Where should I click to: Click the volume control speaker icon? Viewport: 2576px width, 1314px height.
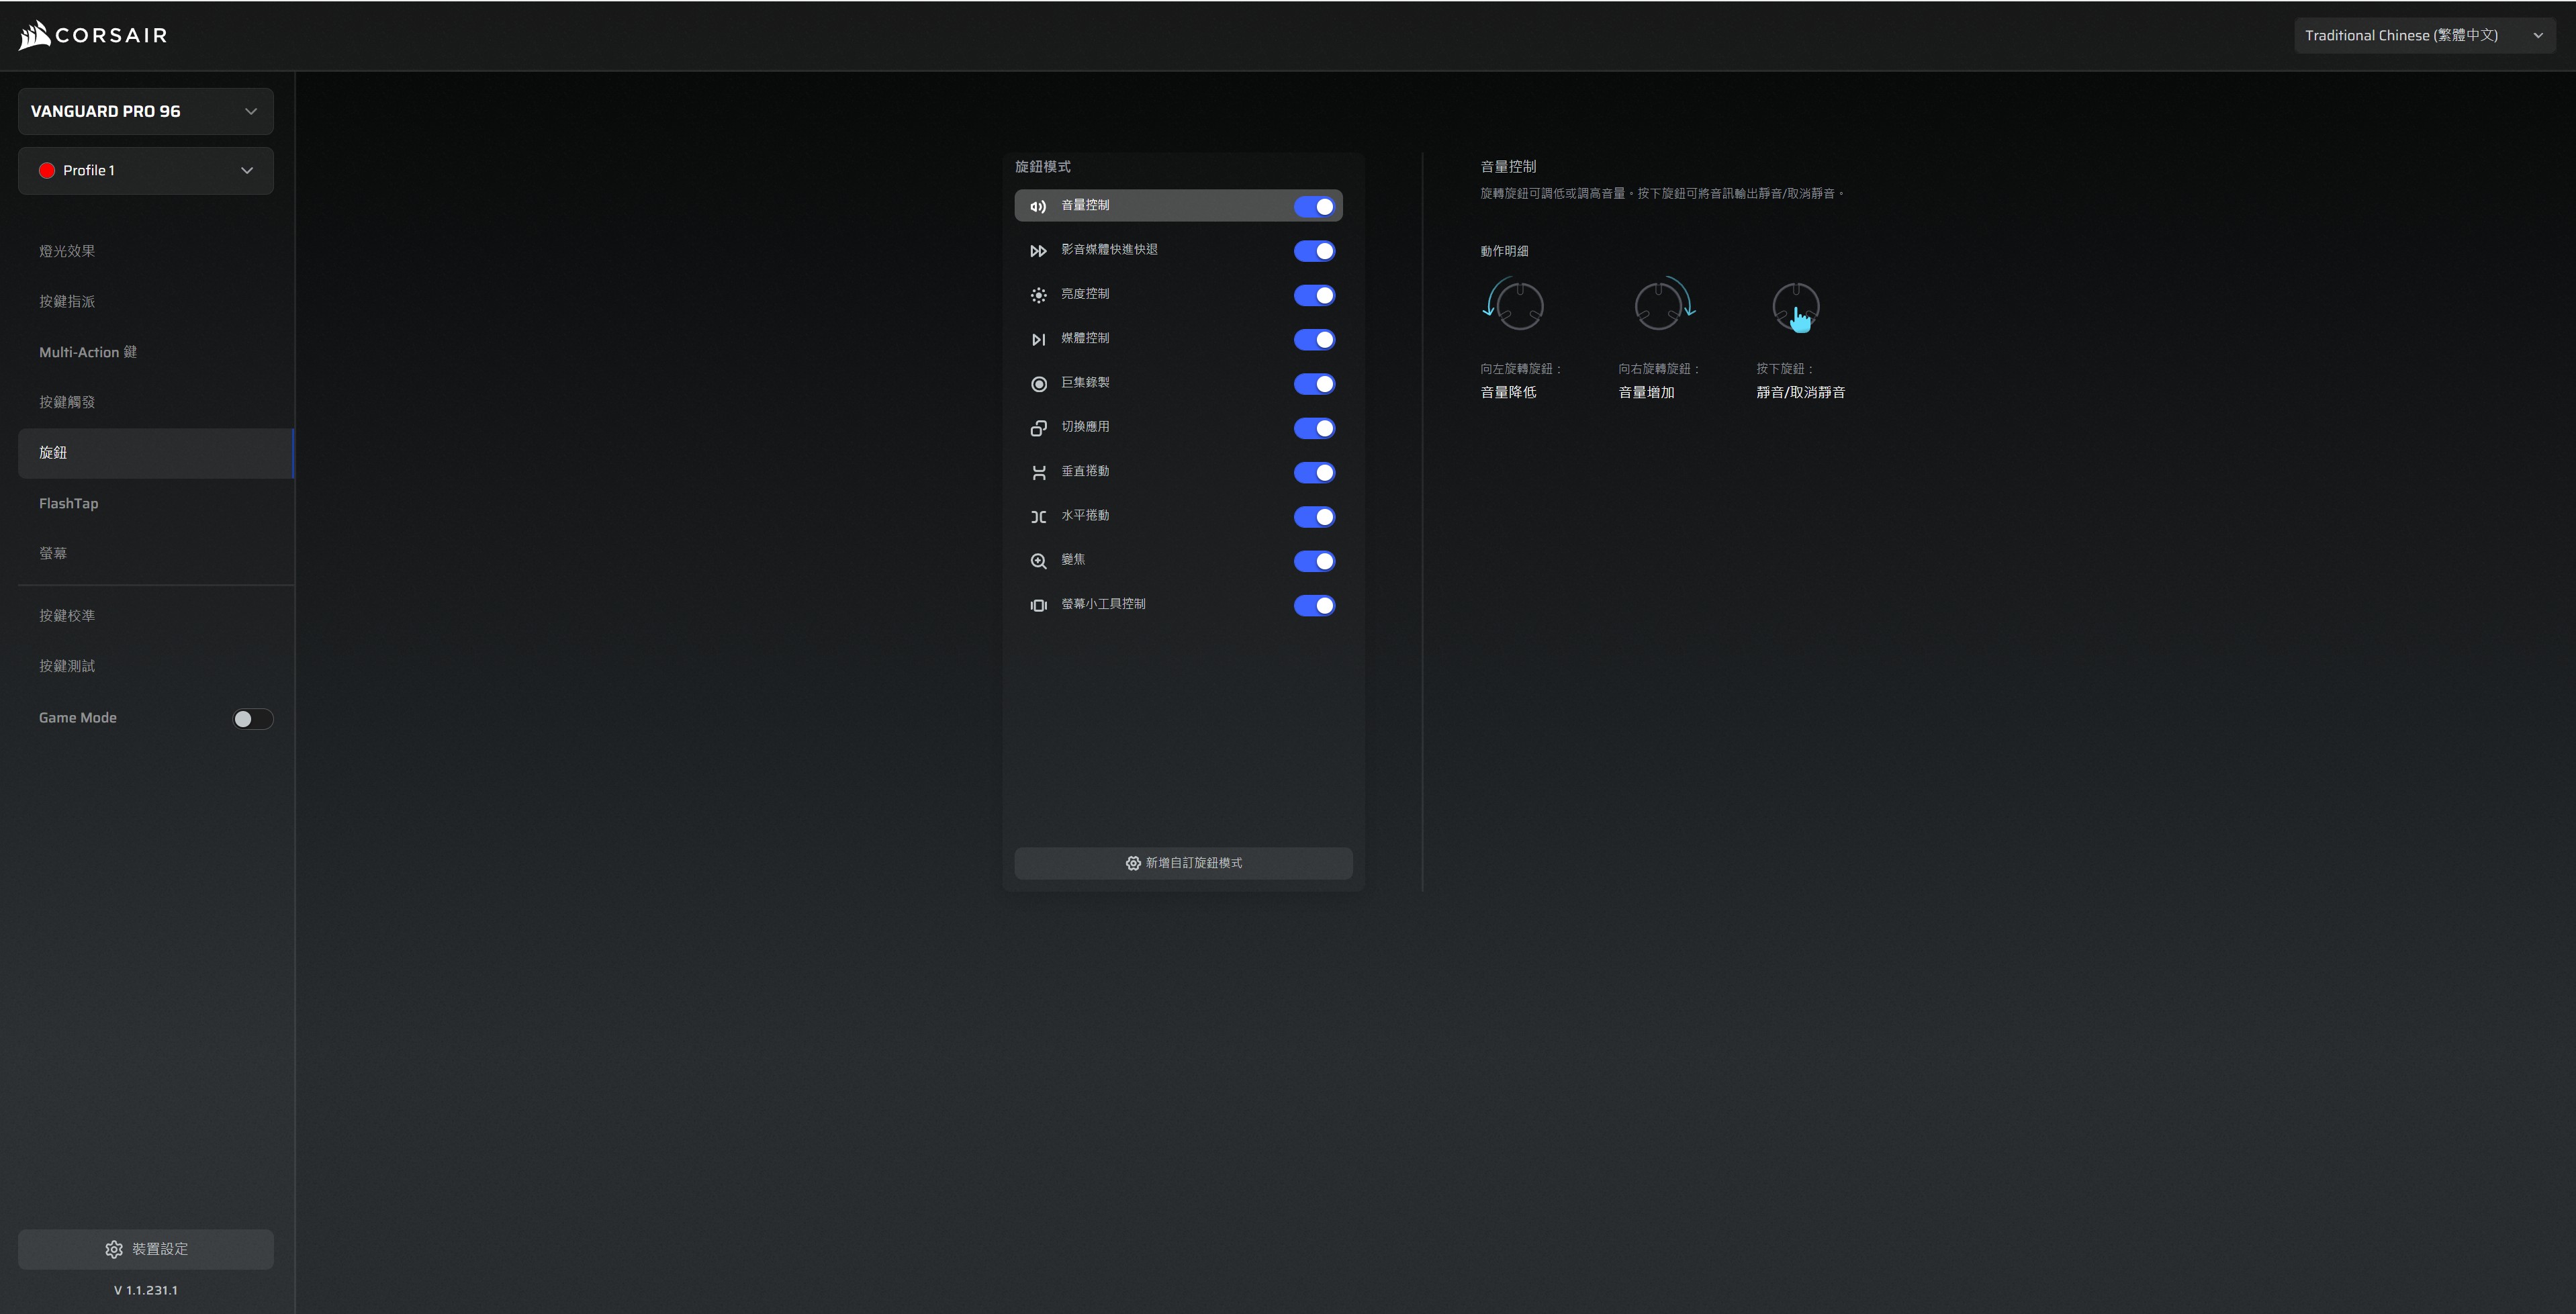point(1038,206)
